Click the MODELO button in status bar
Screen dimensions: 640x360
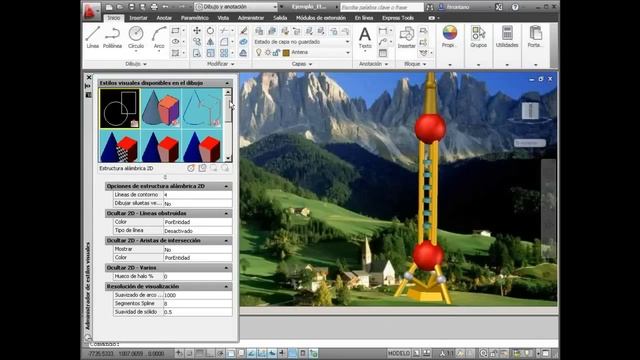tap(399, 353)
